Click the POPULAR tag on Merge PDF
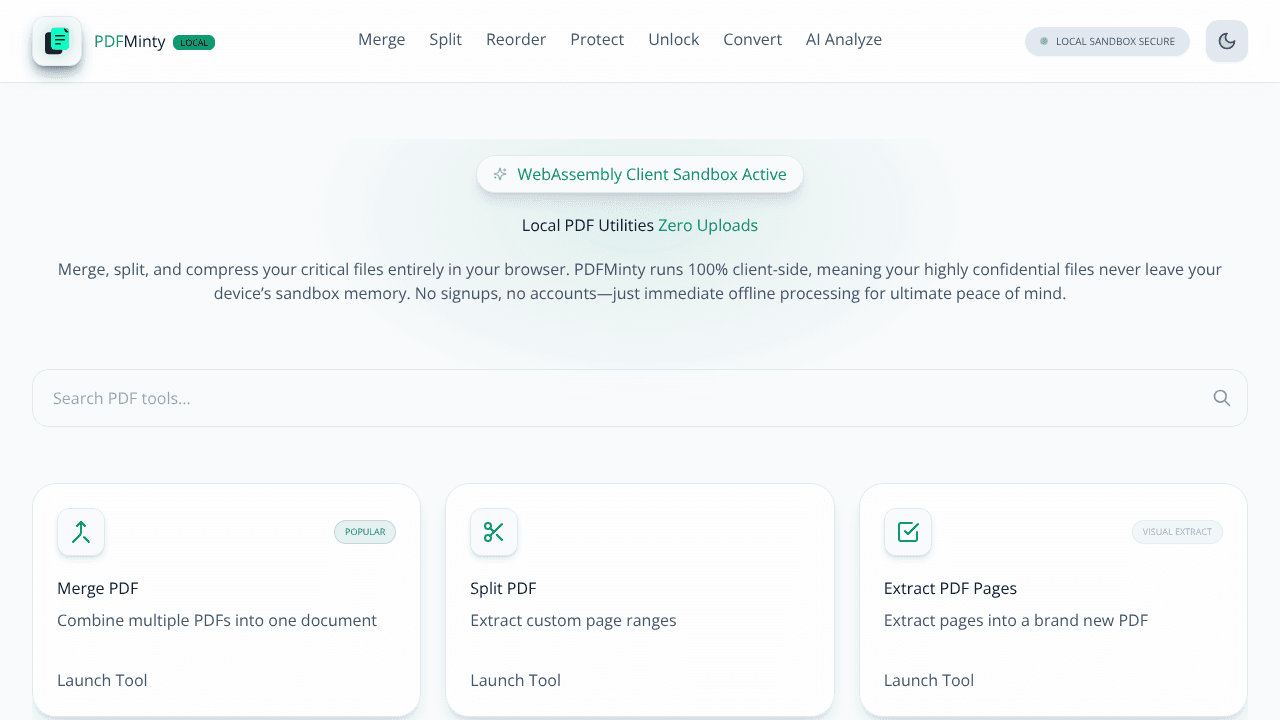 pyautogui.click(x=365, y=532)
